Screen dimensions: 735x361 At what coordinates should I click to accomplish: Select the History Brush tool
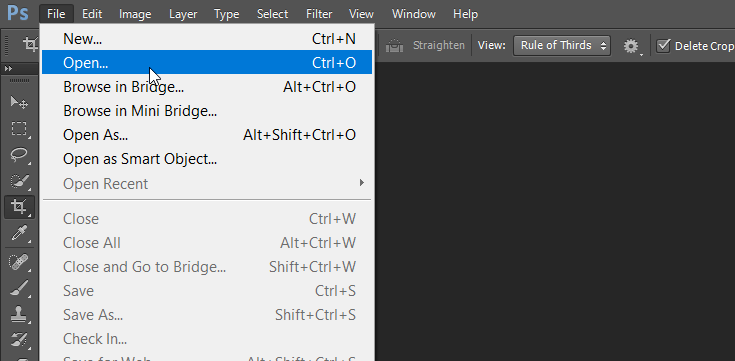click(x=19, y=339)
